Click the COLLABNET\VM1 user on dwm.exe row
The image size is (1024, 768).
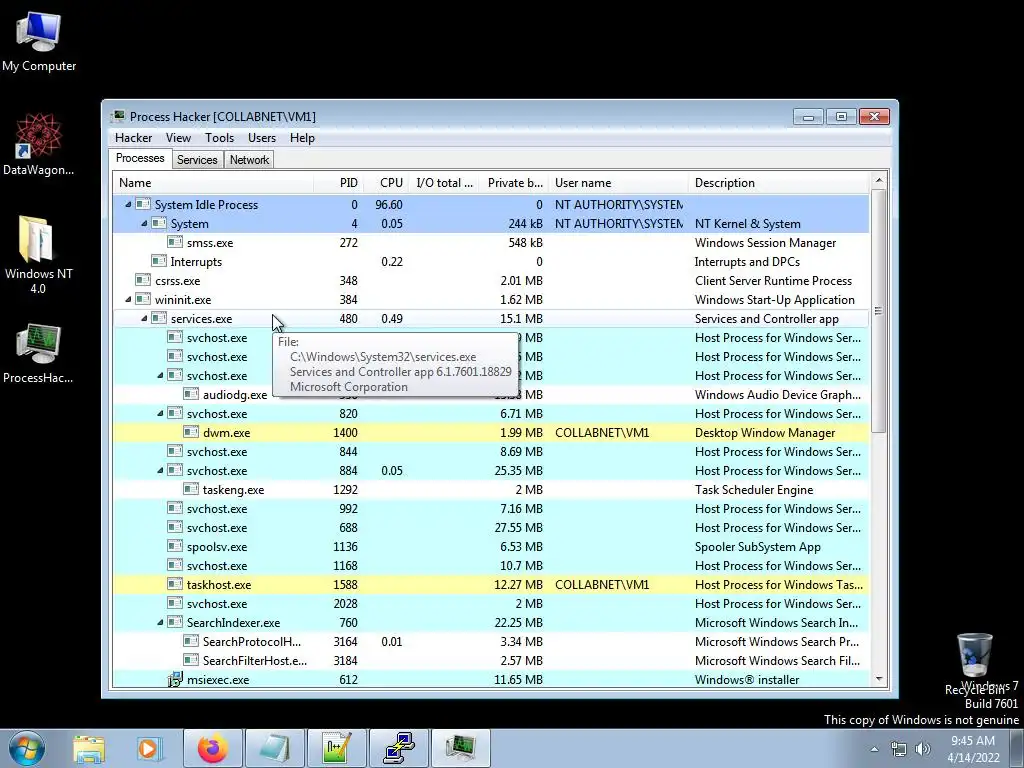601,432
